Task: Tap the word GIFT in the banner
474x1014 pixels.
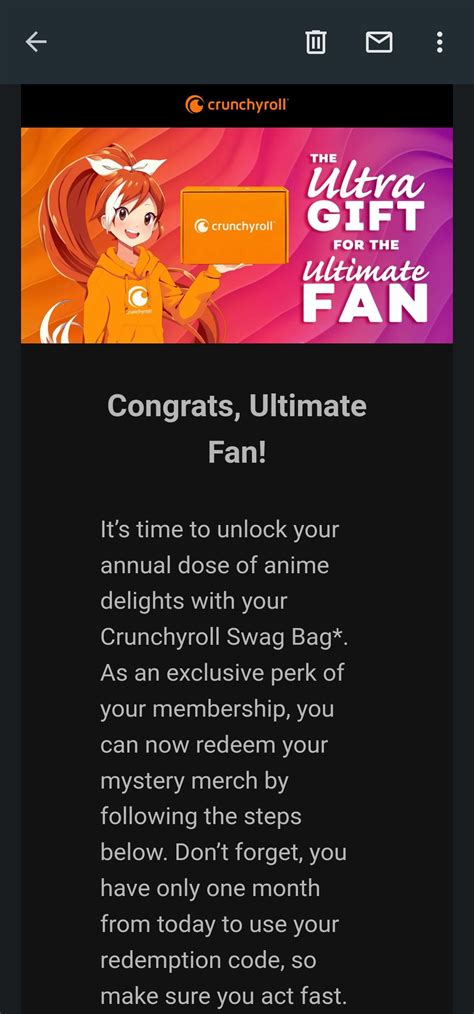Action: (365, 217)
